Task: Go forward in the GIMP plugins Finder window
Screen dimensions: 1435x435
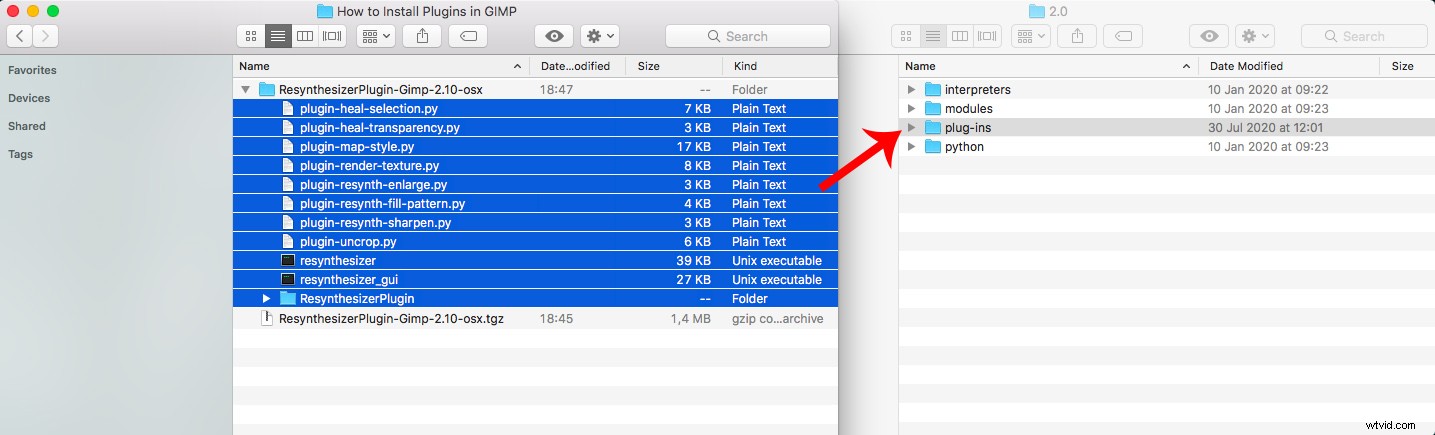Action: (45, 36)
